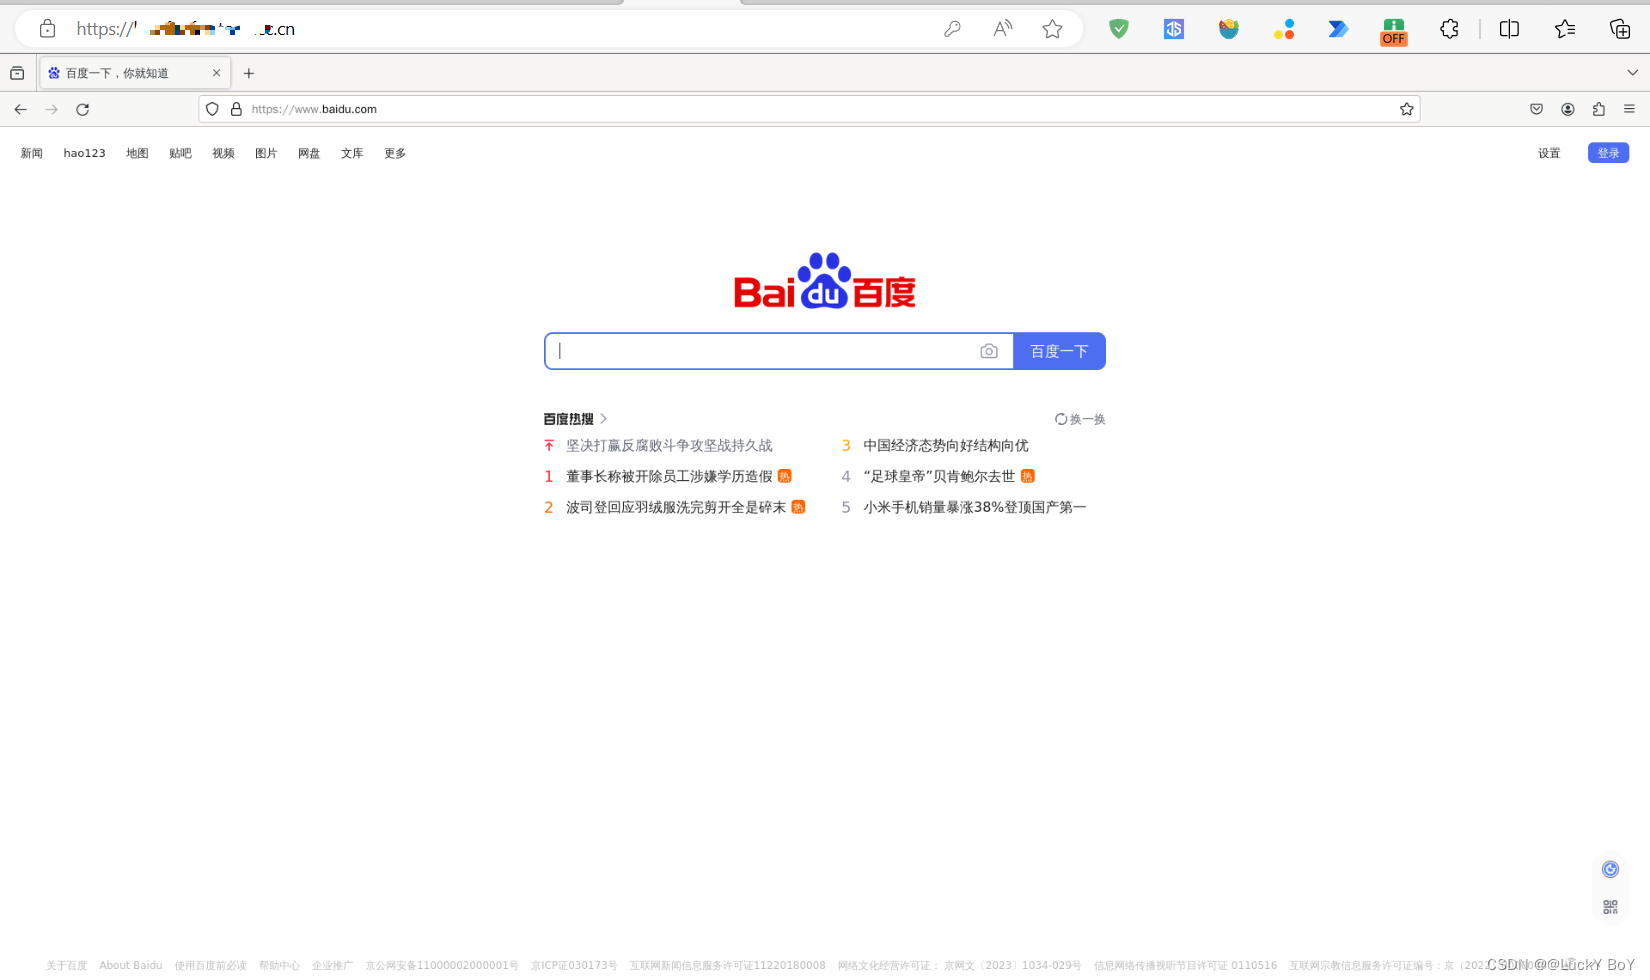1650x980 pixels.
Task: Click 换一换 refresh hot searches
Action: pos(1080,419)
